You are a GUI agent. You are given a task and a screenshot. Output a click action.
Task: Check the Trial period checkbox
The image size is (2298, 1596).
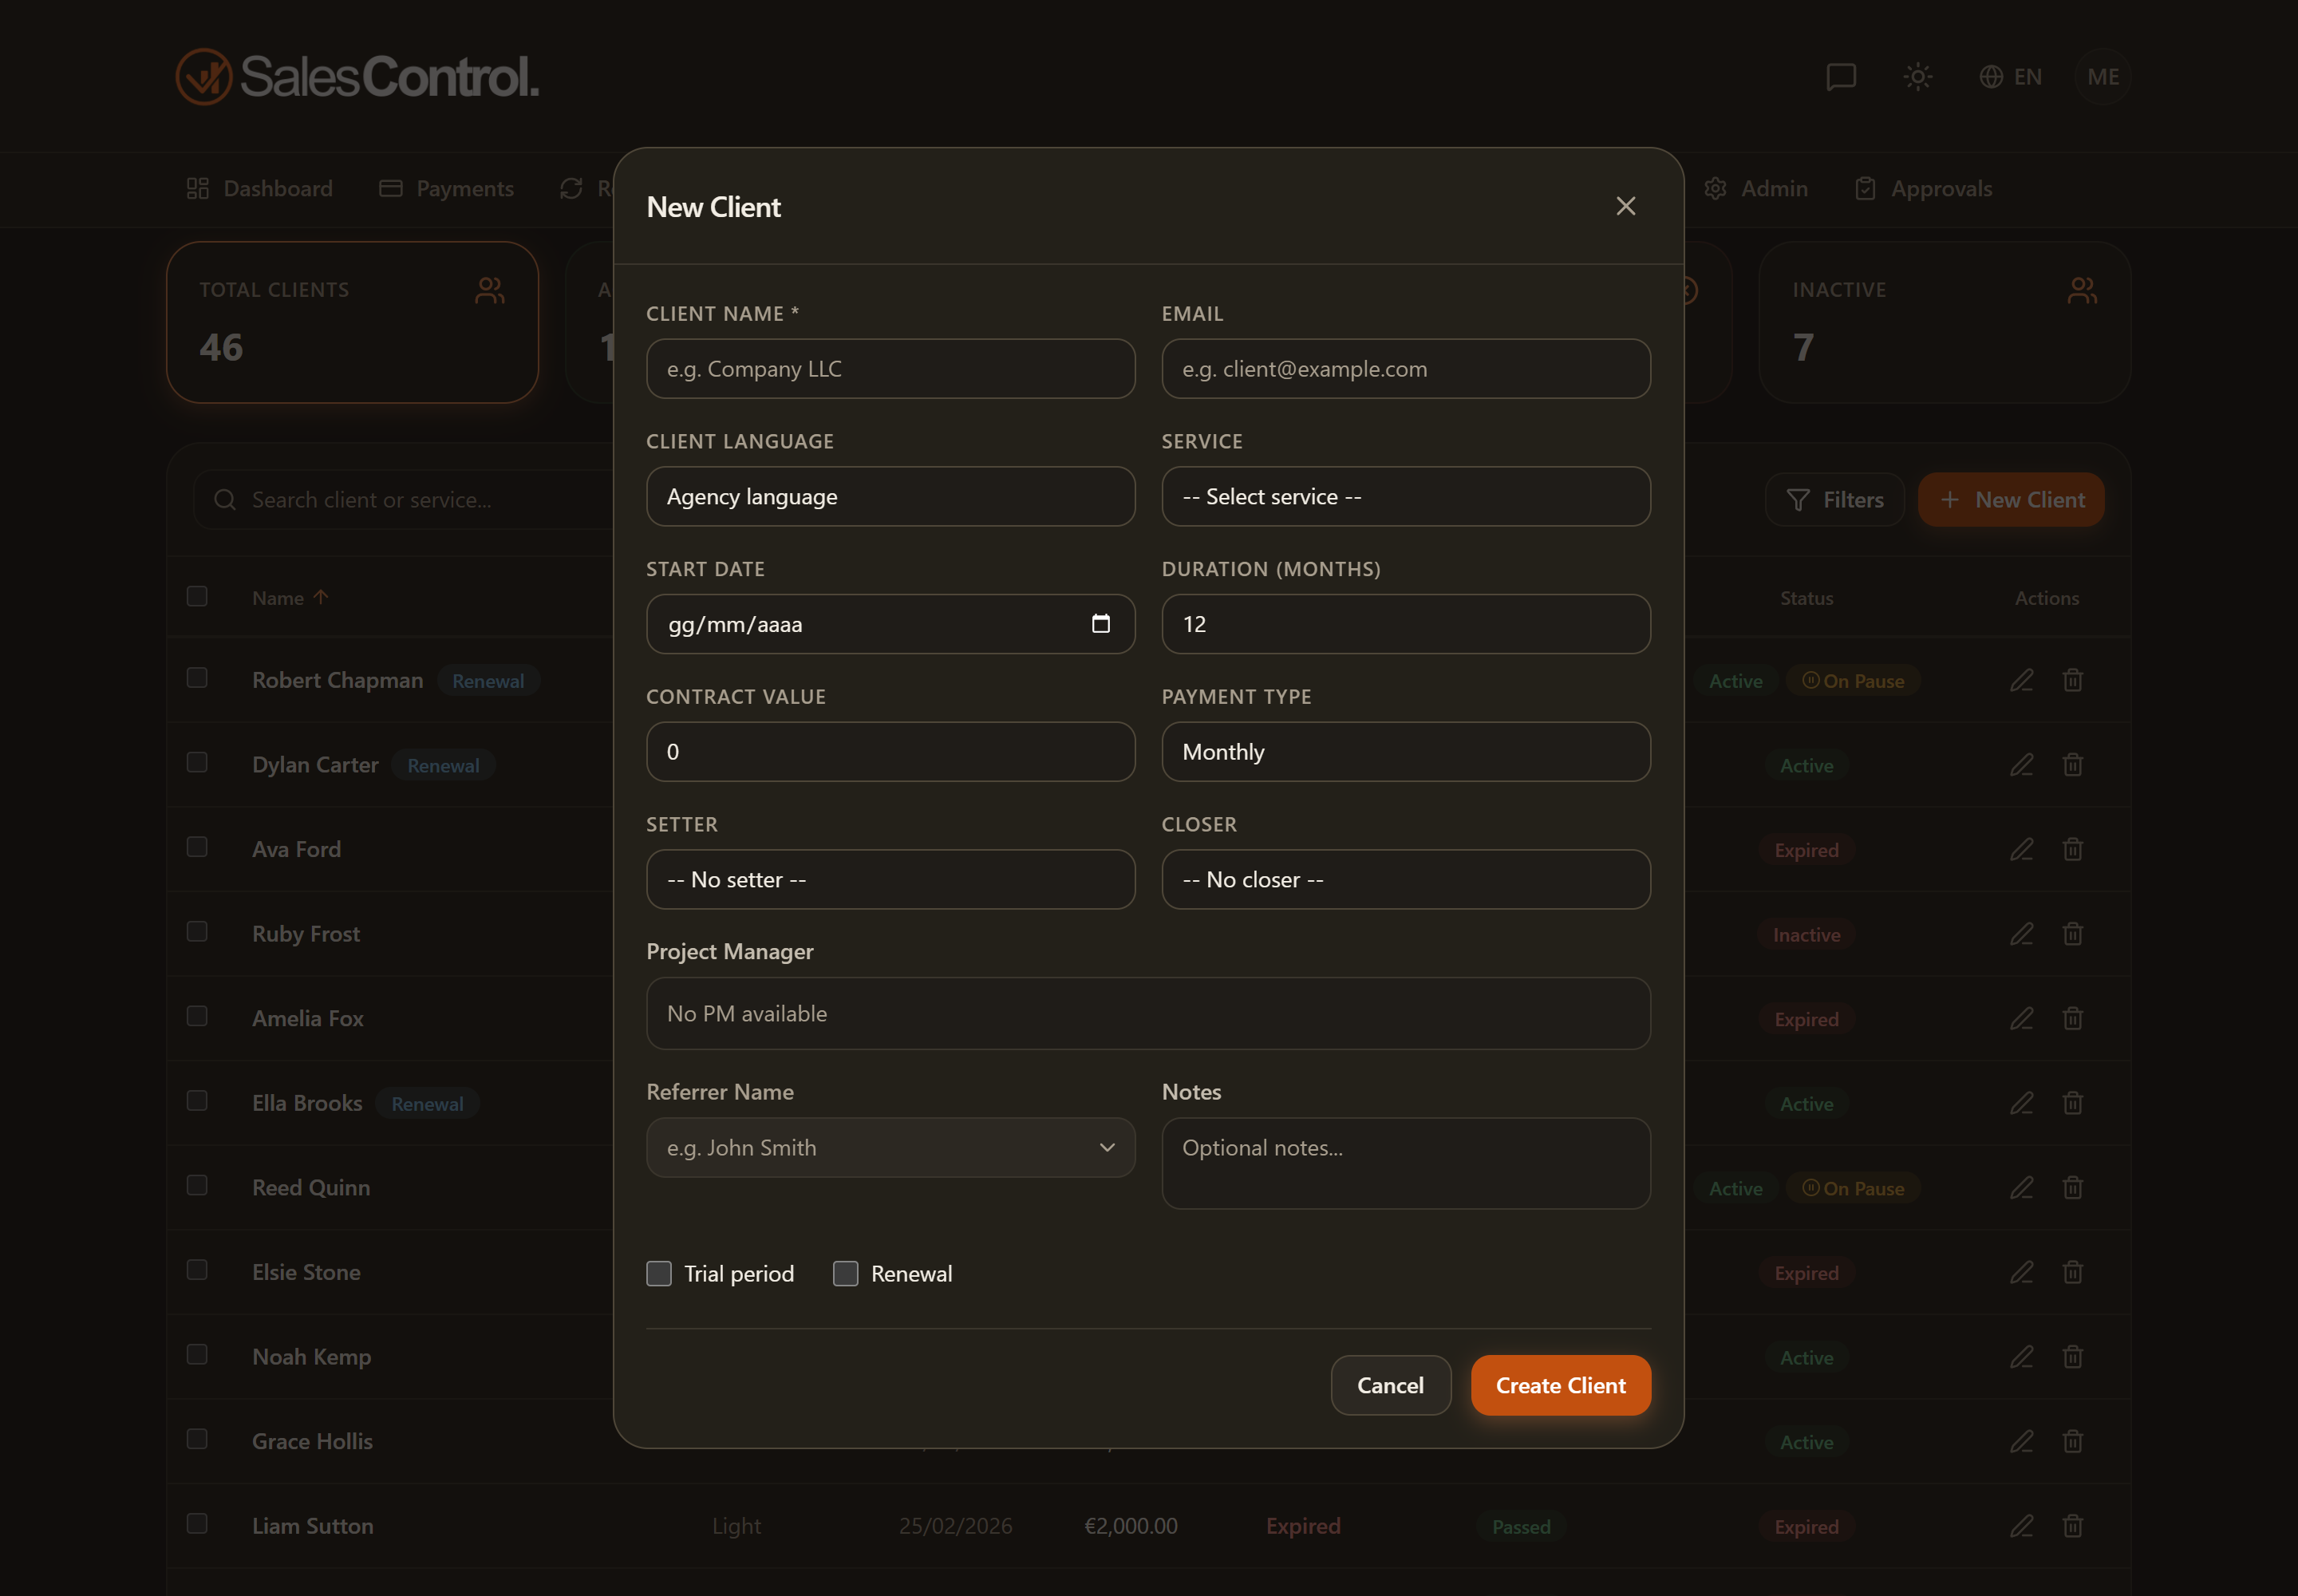pos(659,1273)
